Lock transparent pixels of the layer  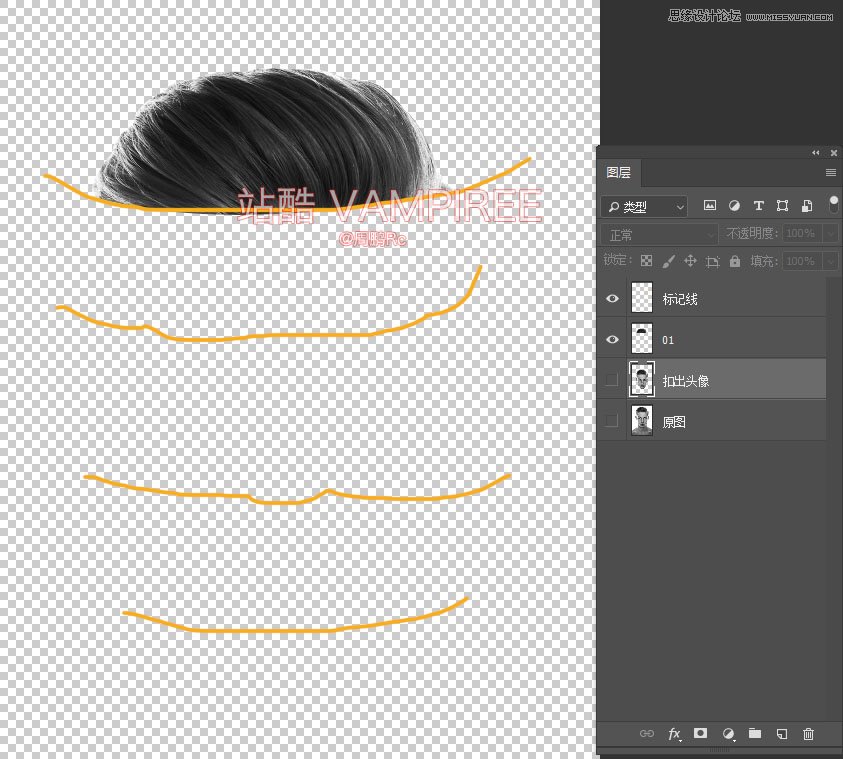click(646, 261)
